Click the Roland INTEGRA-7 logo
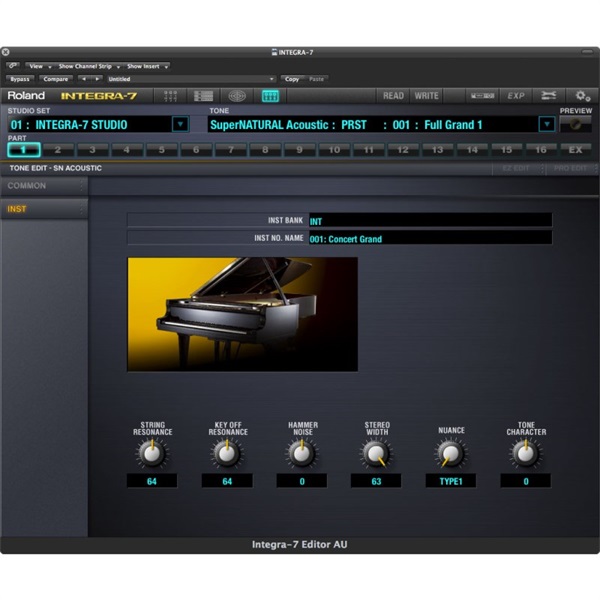 (72, 96)
